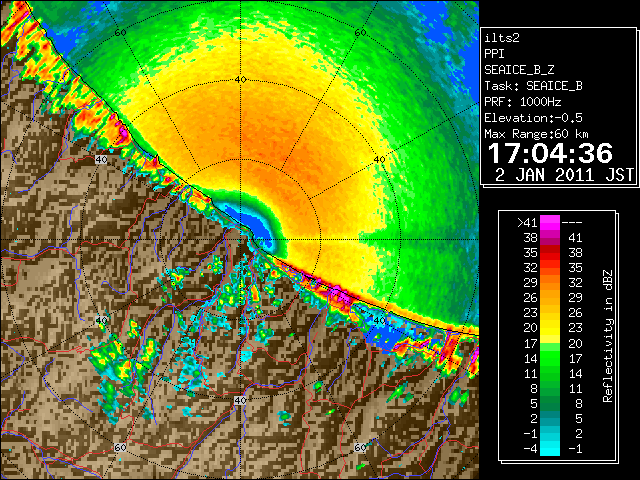The width and height of the screenshot is (640, 480).
Task: Select the "Elevation:-0.5" entry
Action: point(533,118)
